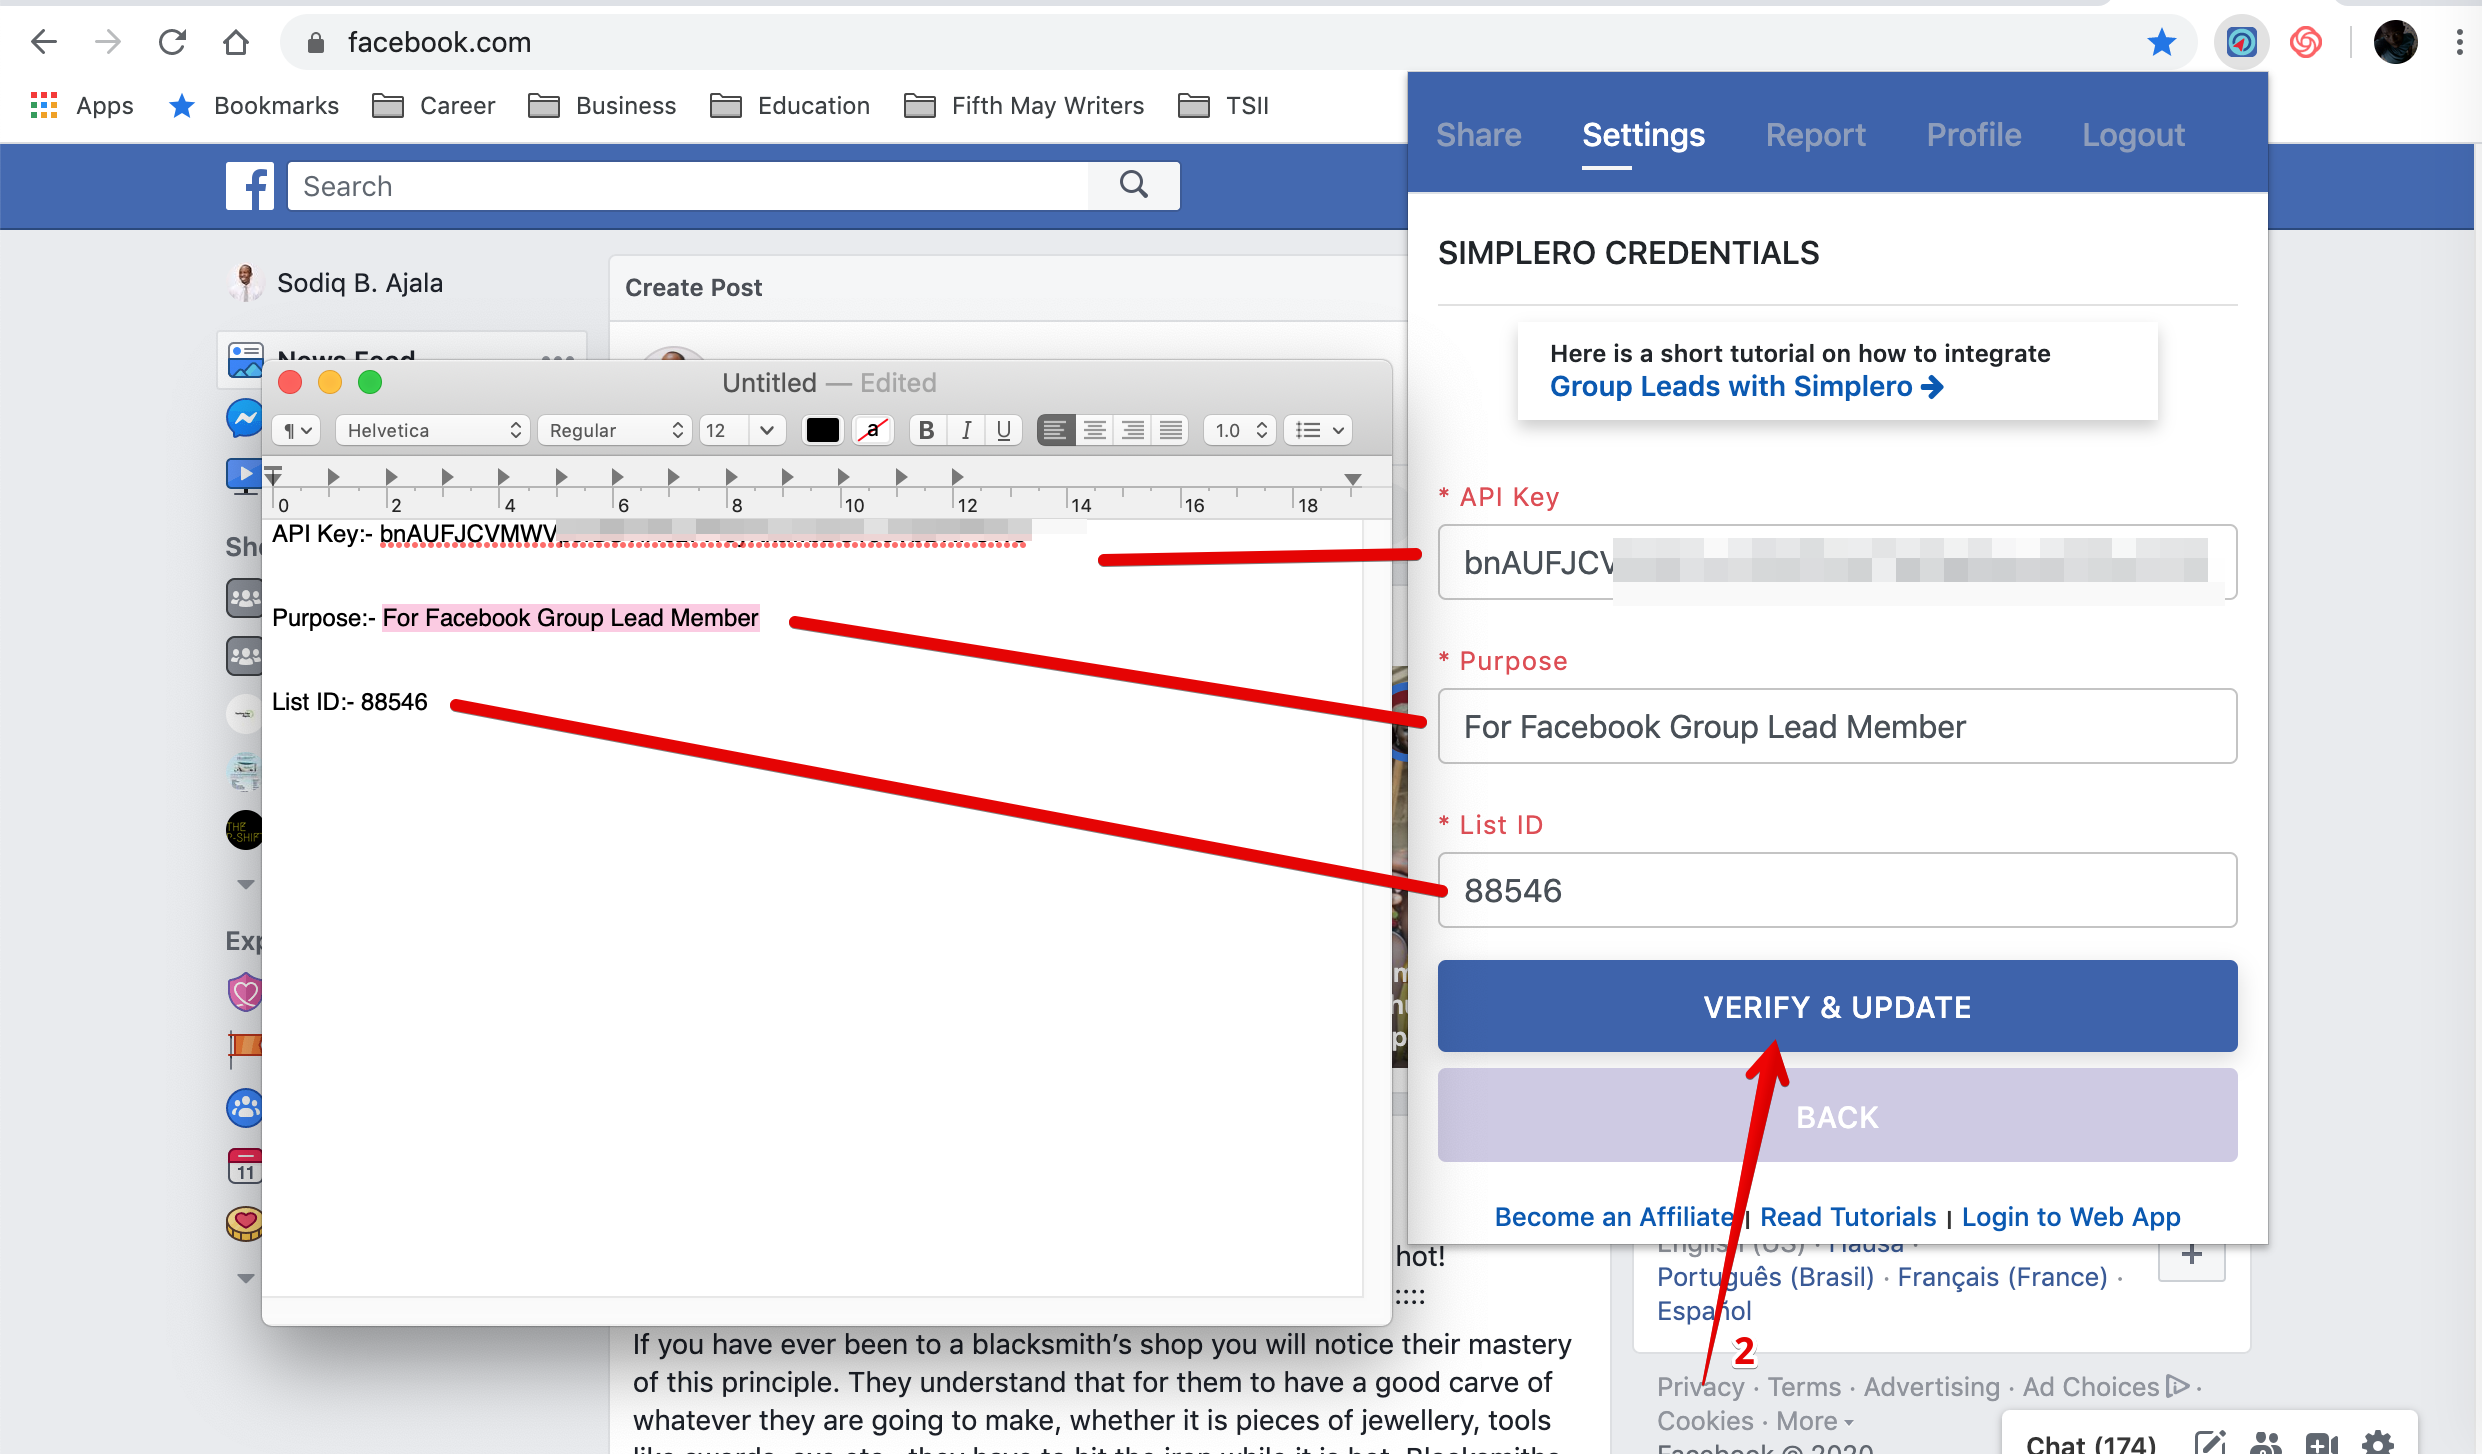Switch to the Share tab
This screenshot has height=1454, width=2482.
tap(1478, 135)
